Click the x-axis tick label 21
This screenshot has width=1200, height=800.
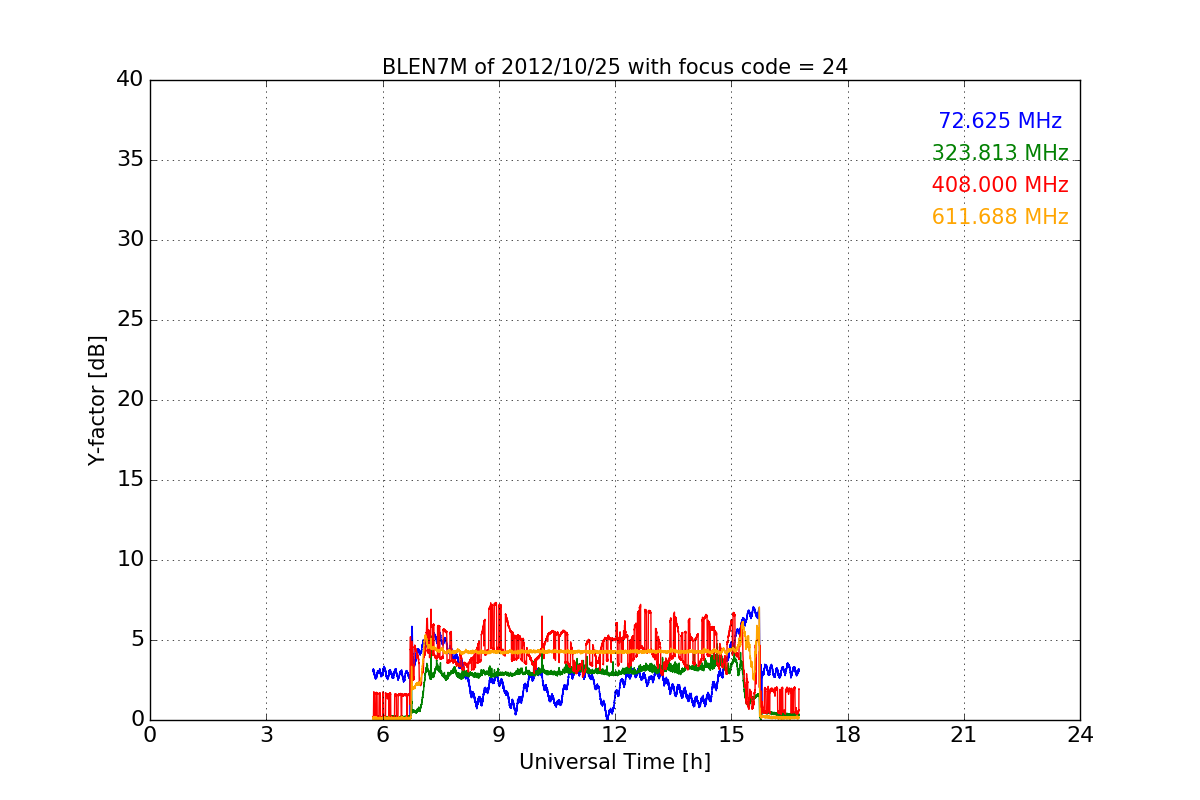point(964,735)
